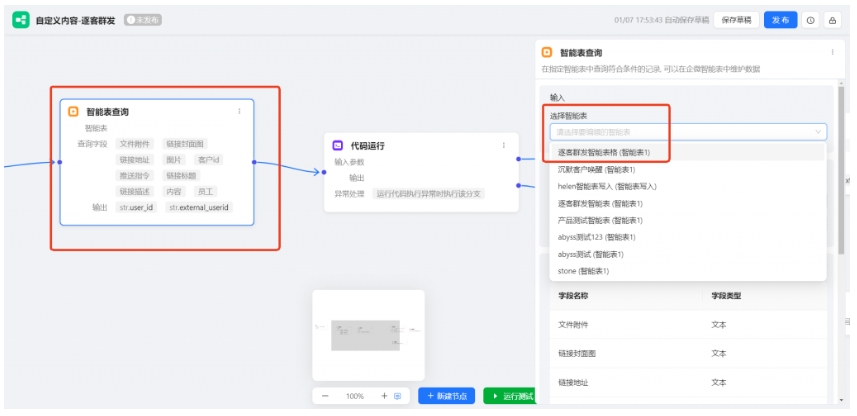Click the workflow title 自定义内容-逐客群发
This screenshot has width=857, height=416.
(75, 21)
